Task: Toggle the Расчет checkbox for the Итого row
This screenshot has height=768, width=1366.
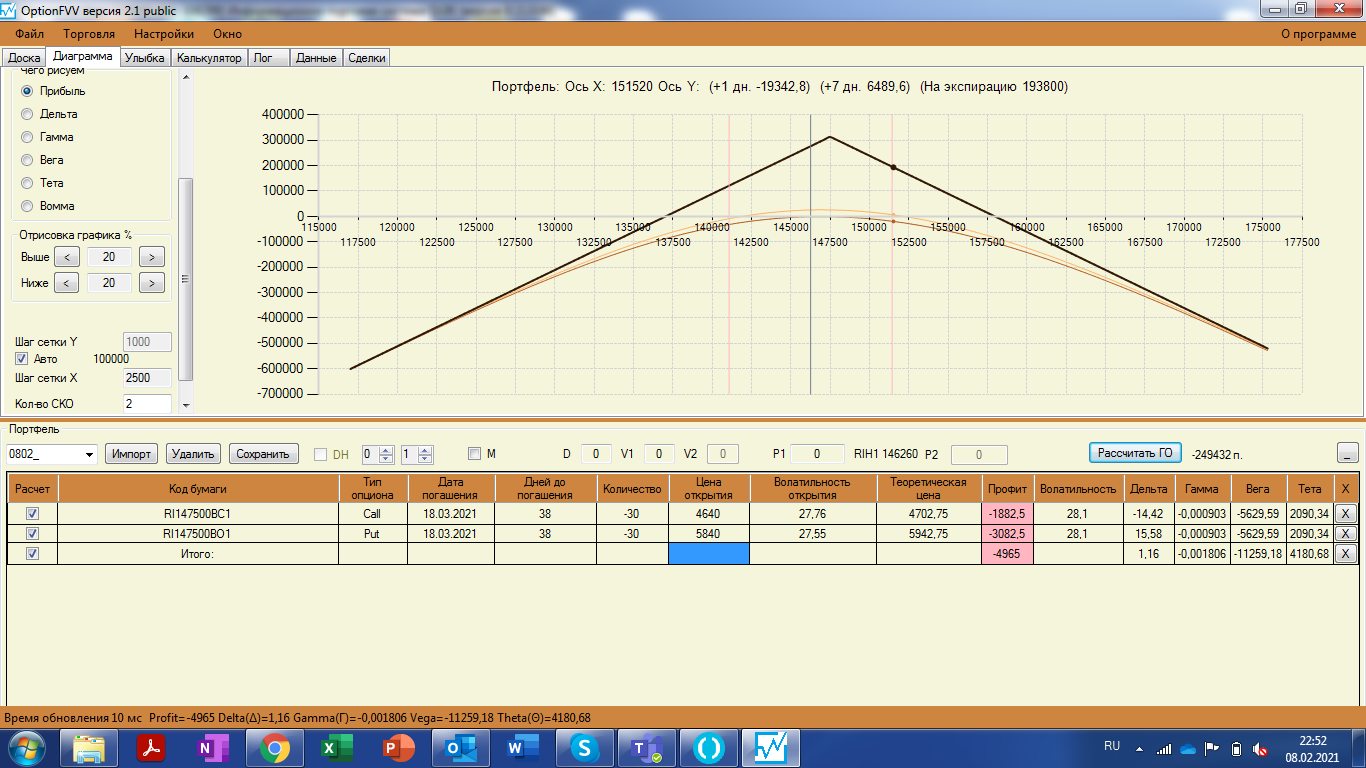Action: click(x=32, y=553)
